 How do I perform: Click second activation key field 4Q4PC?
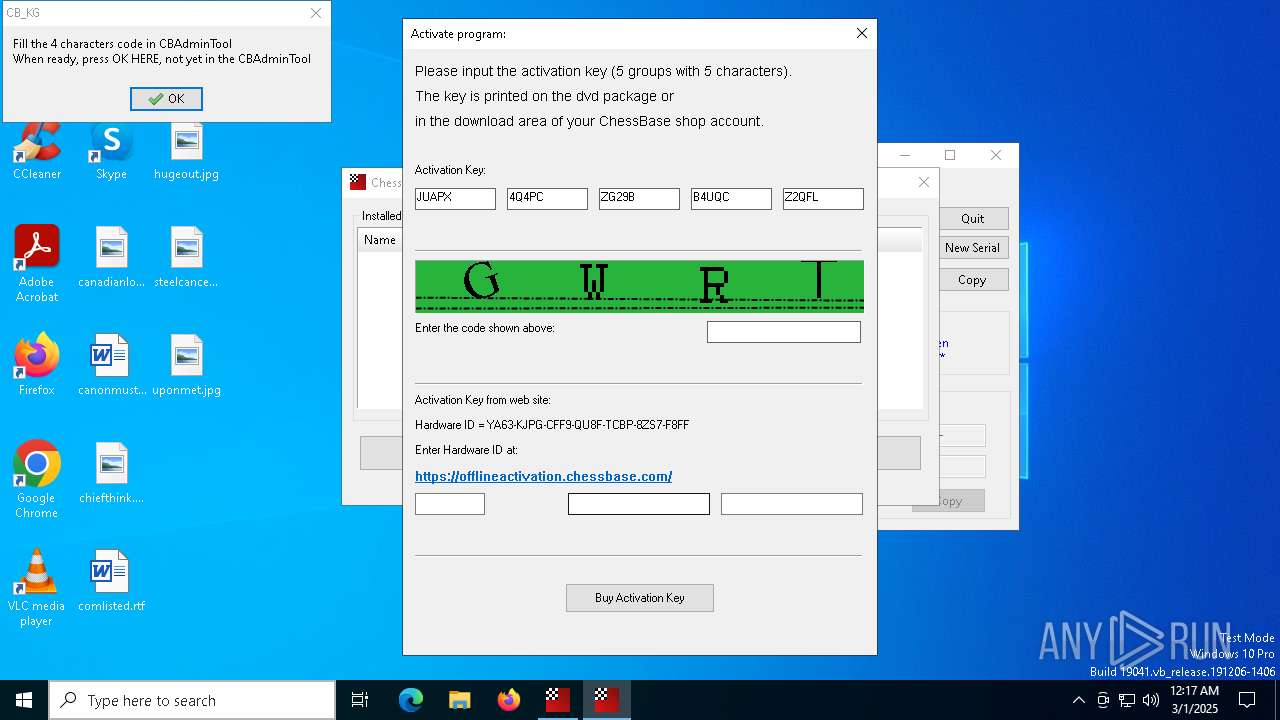click(547, 199)
